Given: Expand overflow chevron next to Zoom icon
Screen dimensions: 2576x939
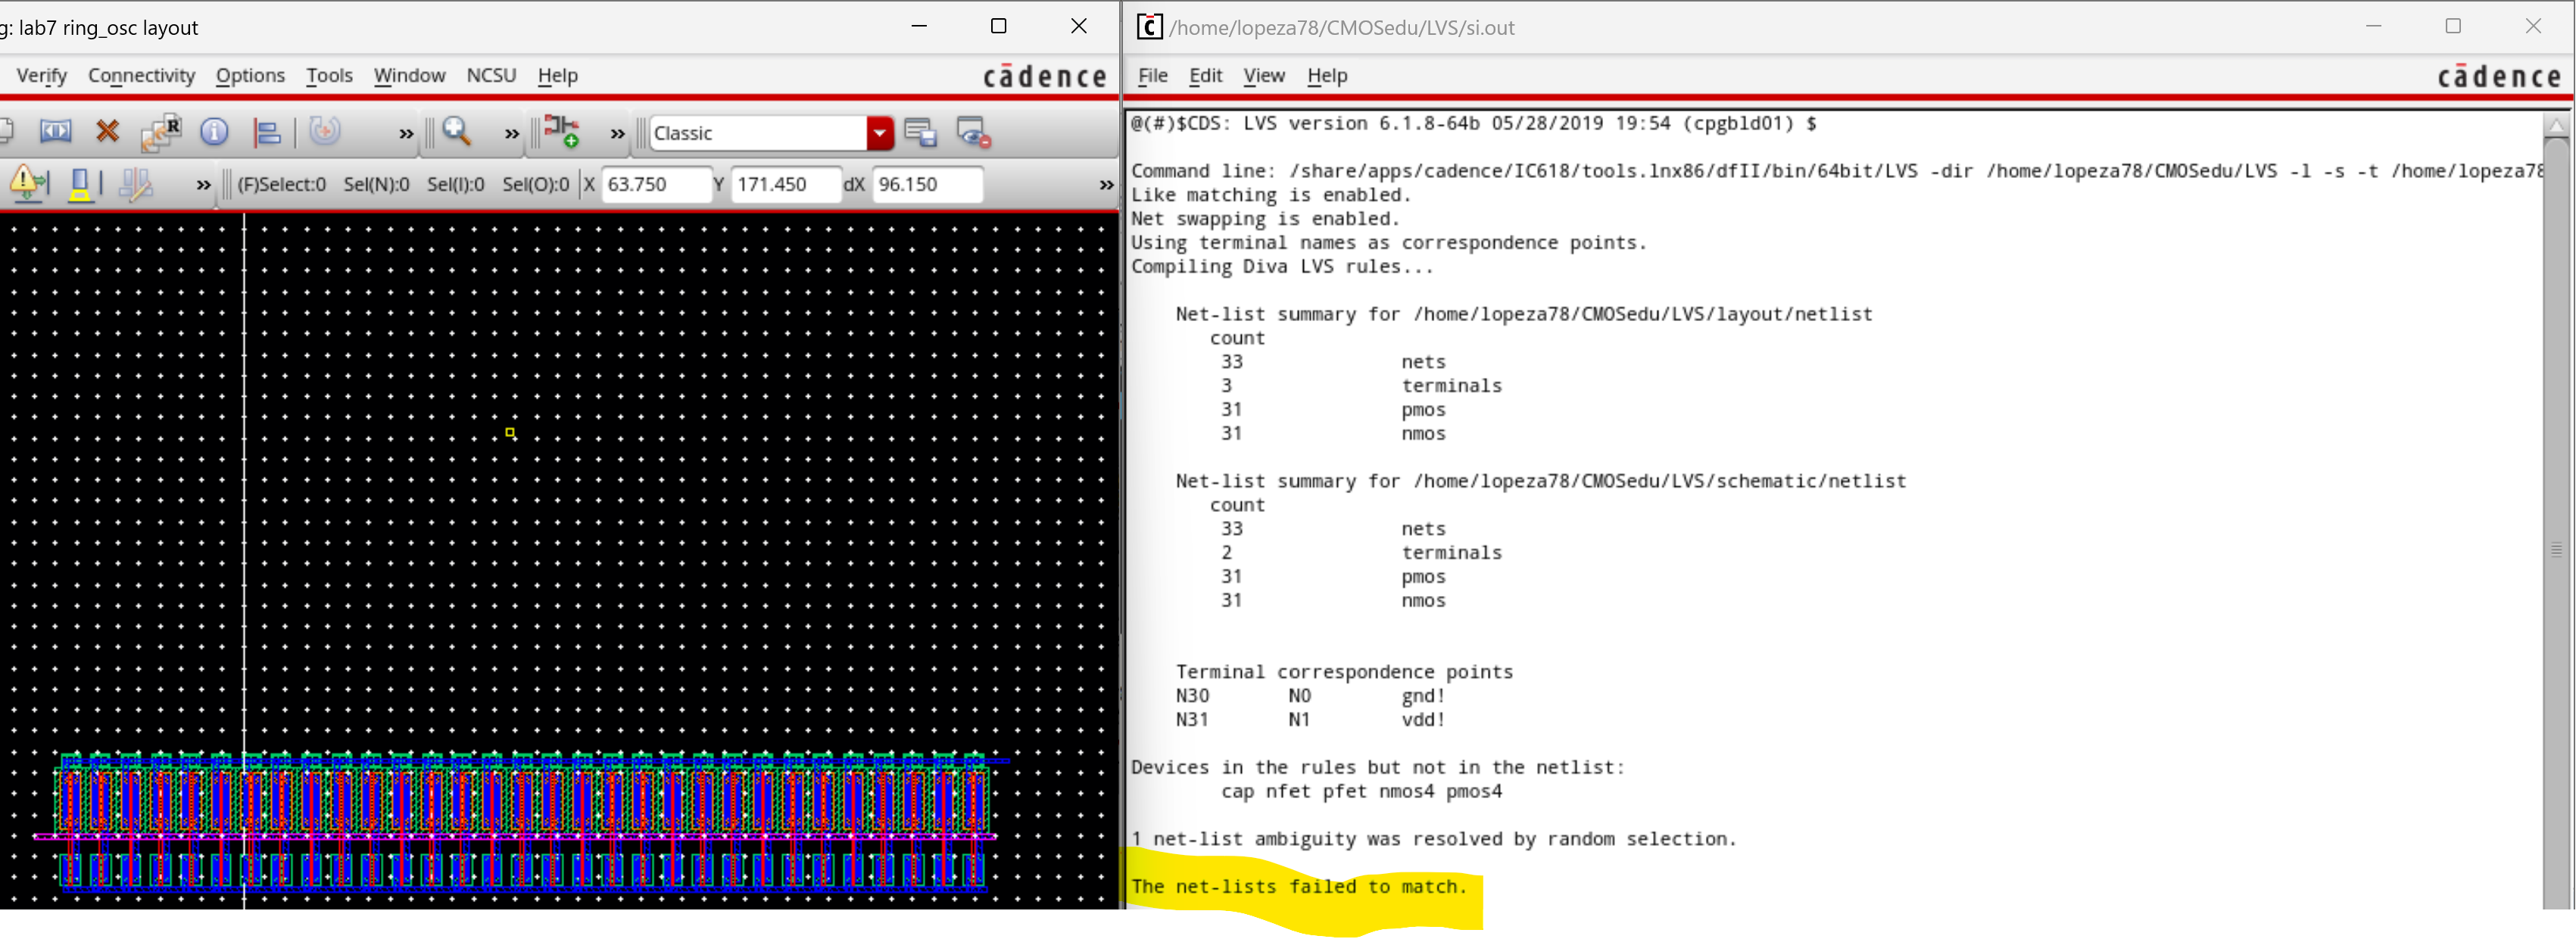Looking at the screenshot, I should (511, 134).
